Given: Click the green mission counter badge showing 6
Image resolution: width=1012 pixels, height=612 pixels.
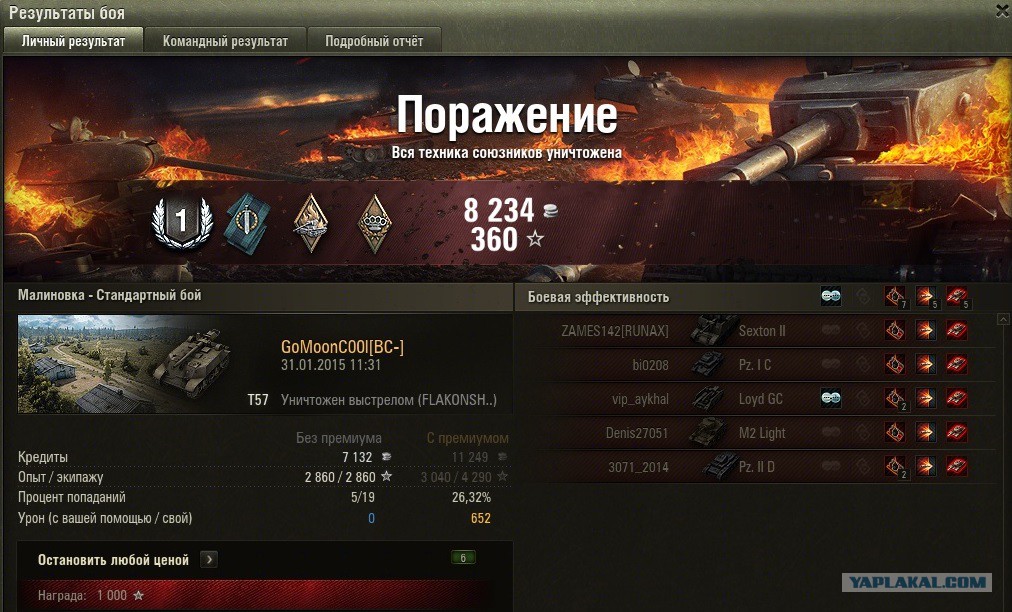Looking at the screenshot, I should click(463, 558).
